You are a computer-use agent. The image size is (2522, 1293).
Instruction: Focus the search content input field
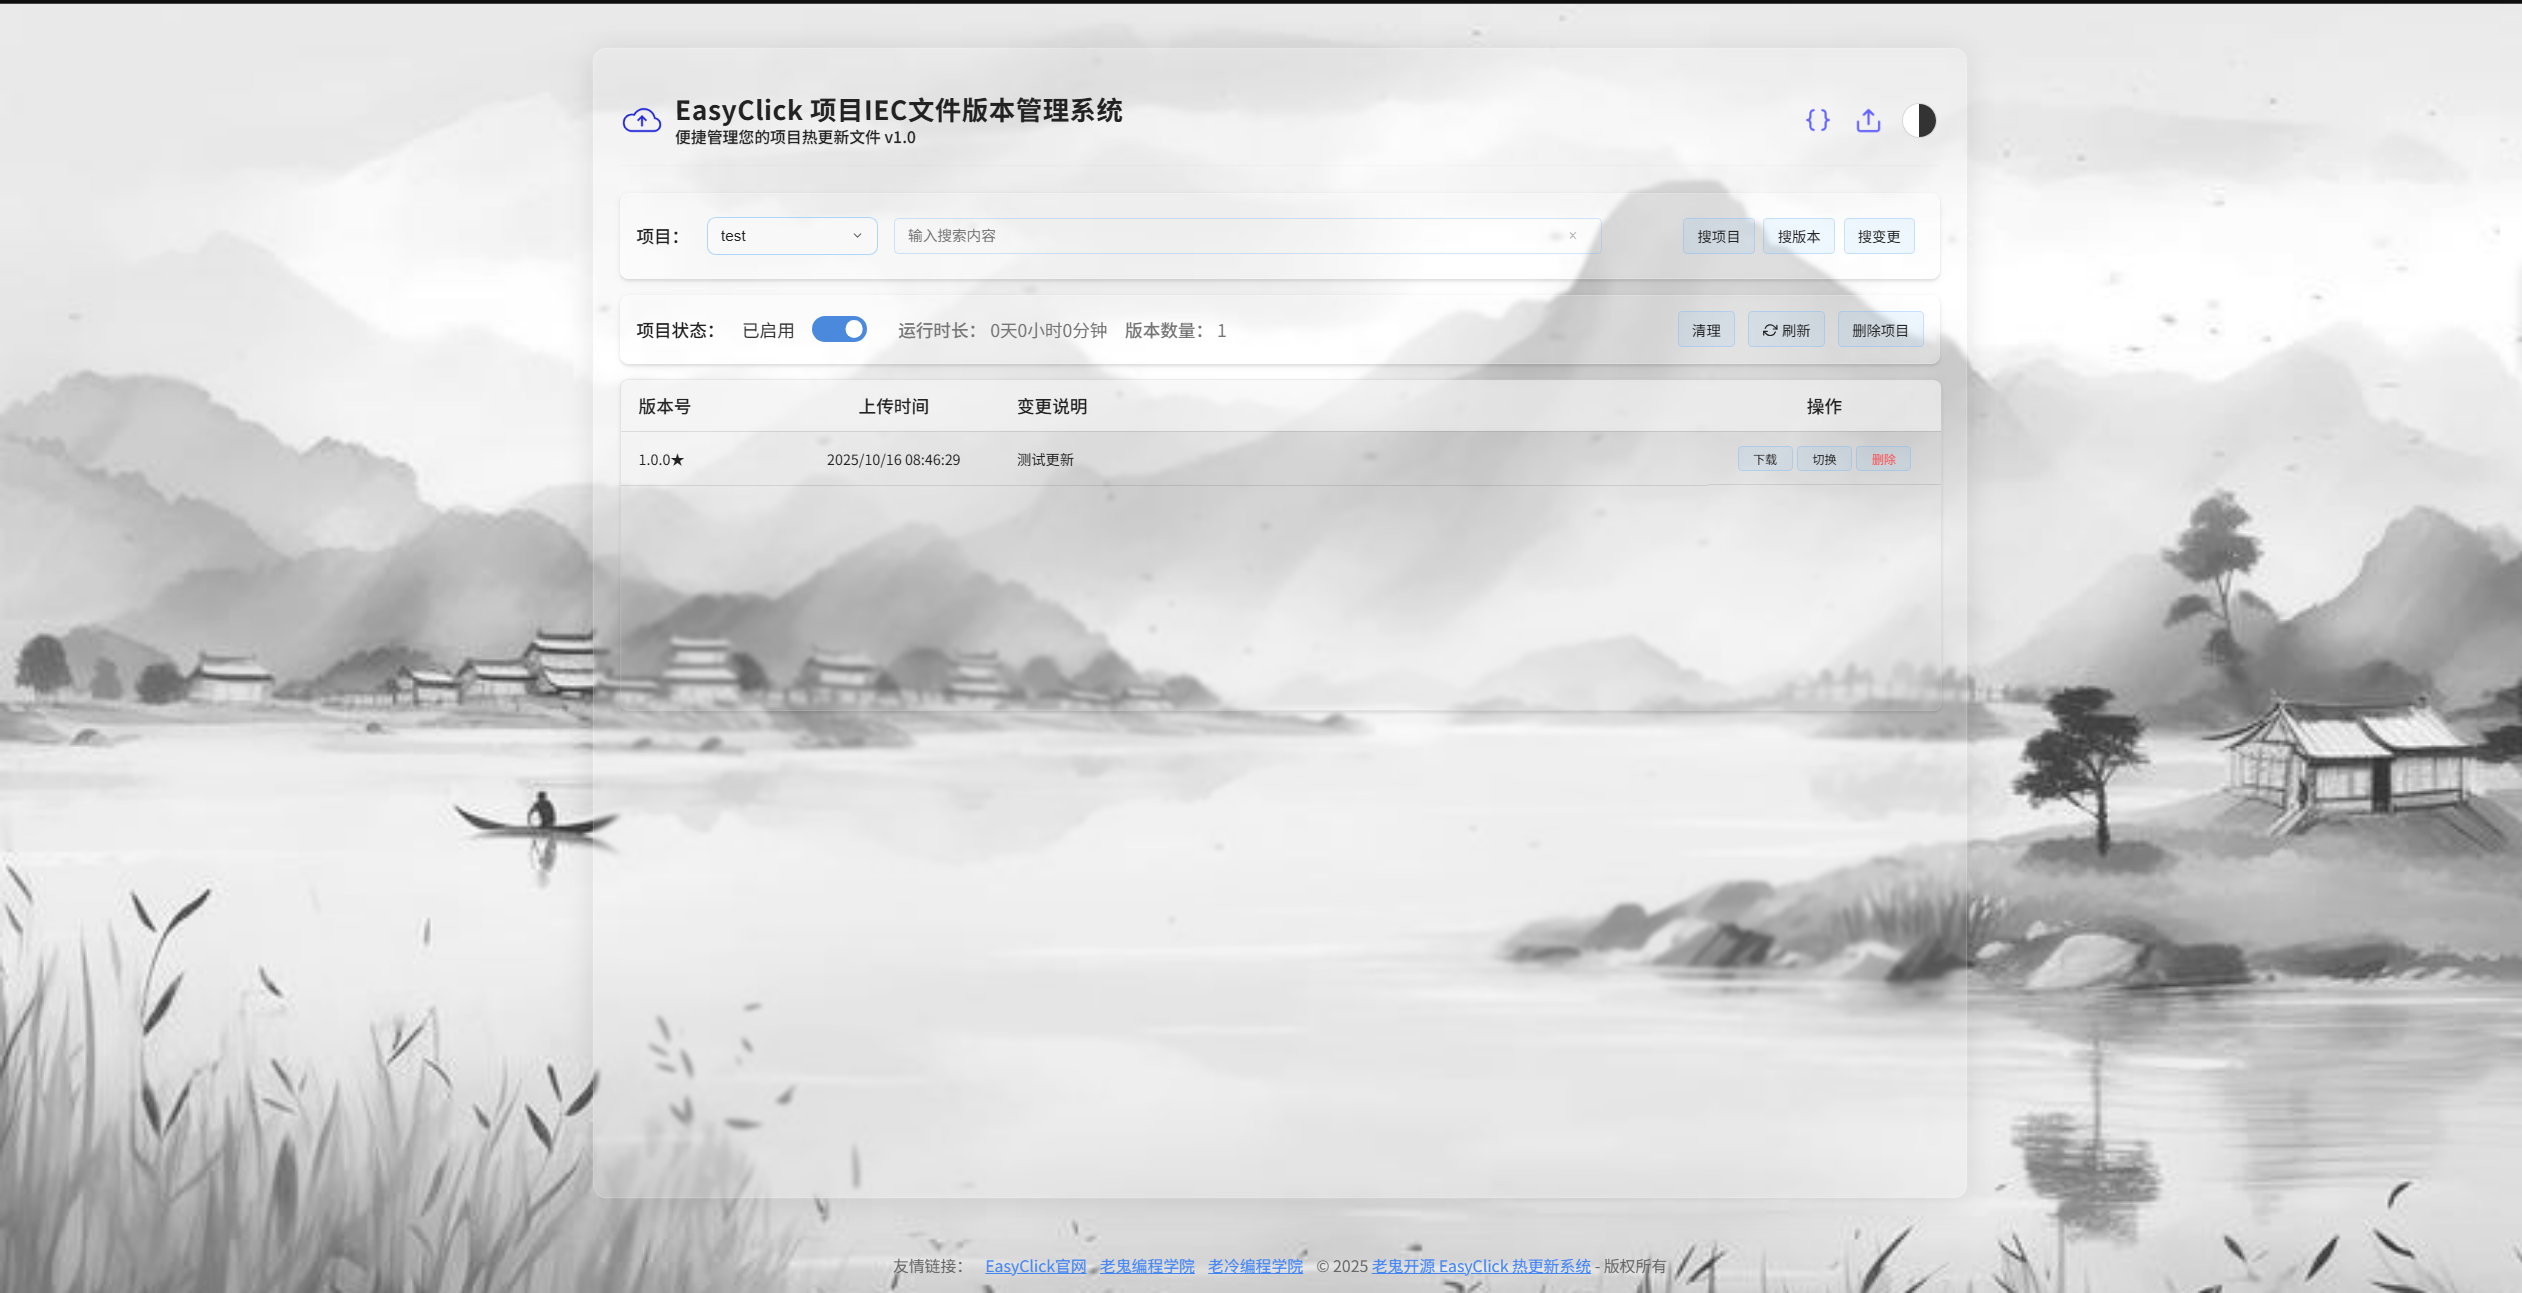[1220, 236]
